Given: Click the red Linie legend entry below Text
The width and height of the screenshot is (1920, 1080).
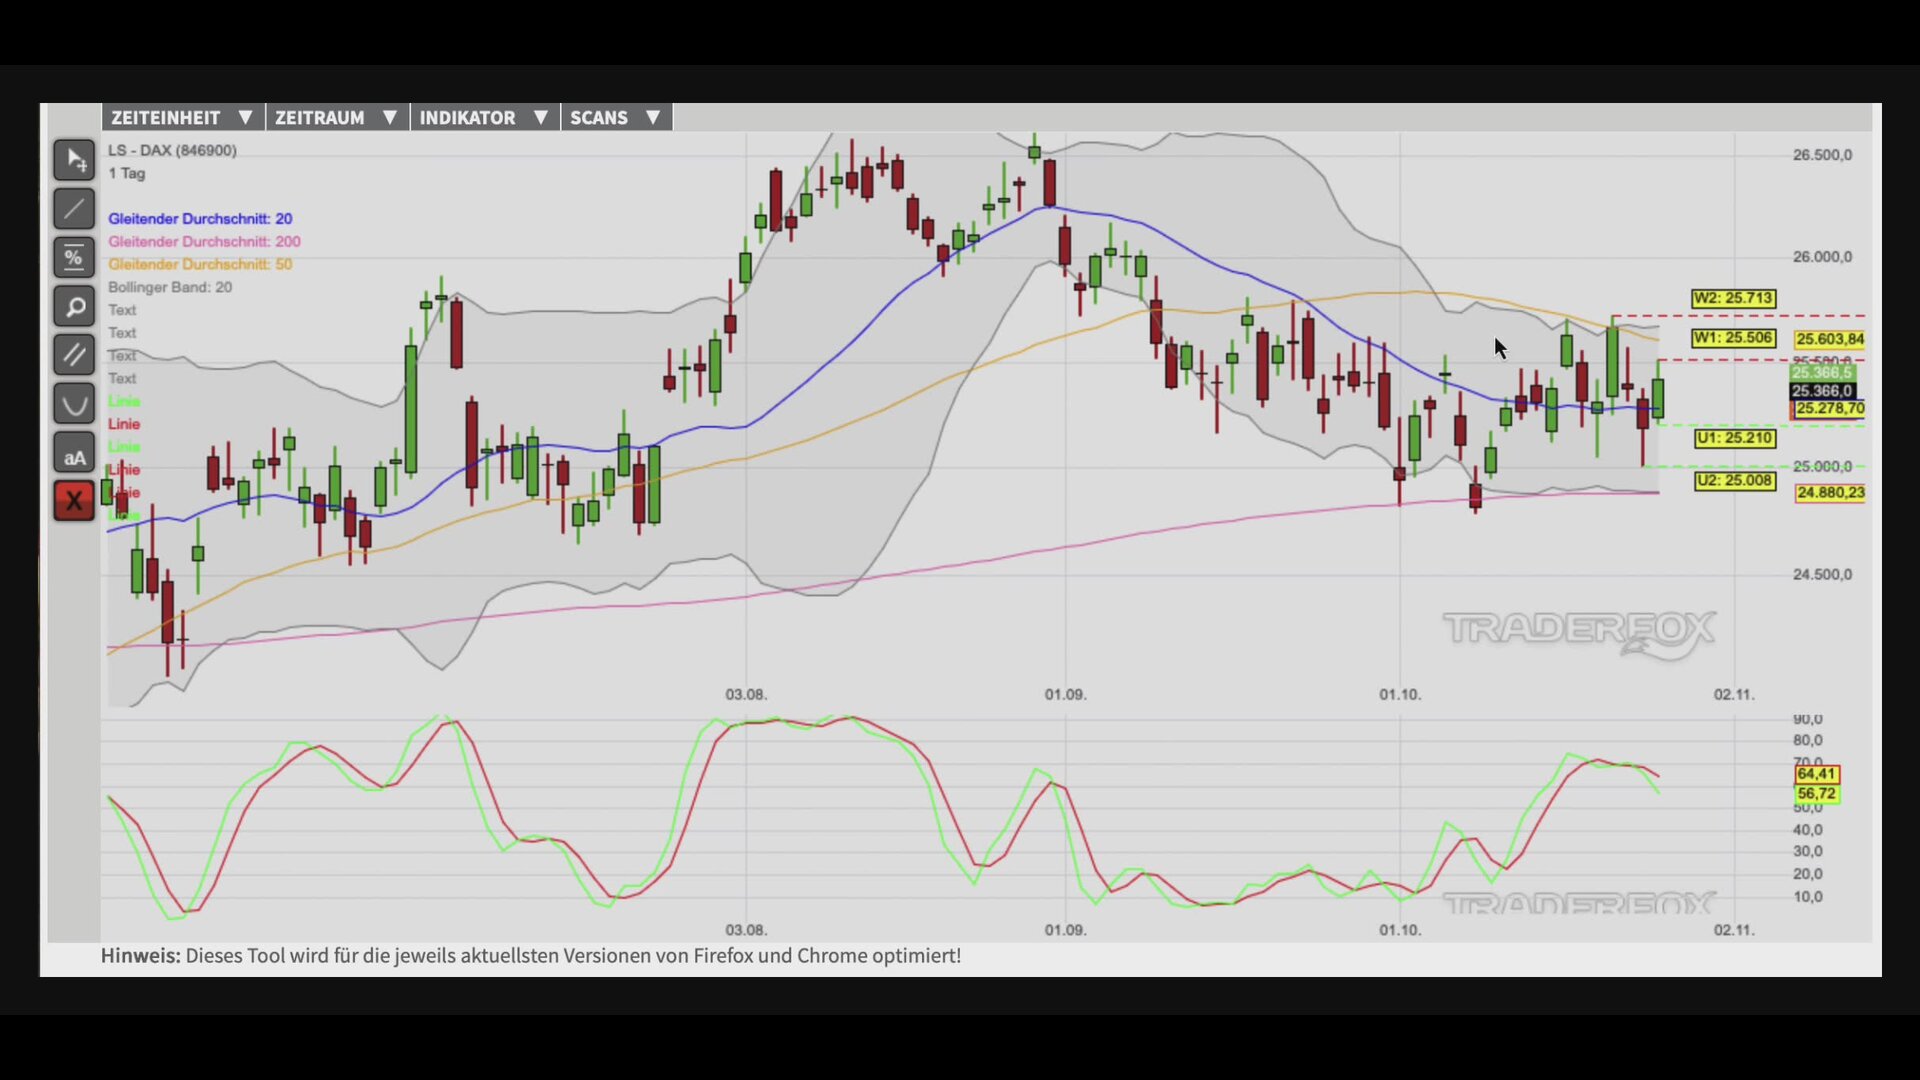Looking at the screenshot, I should [124, 424].
